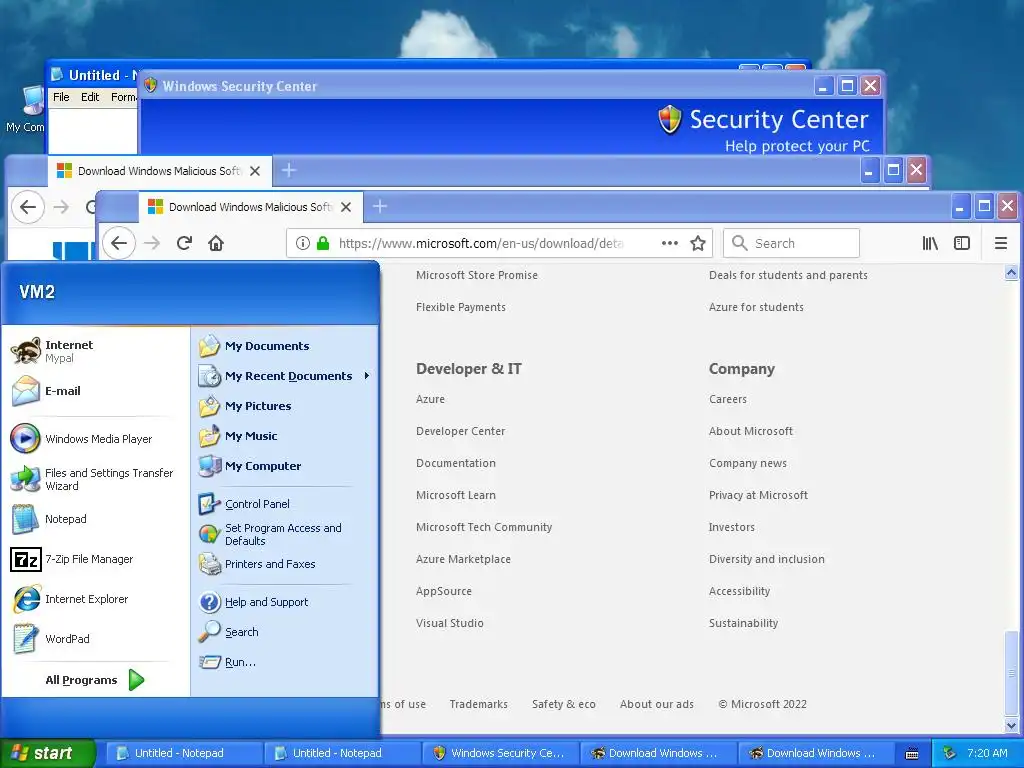Open the Azure link
1024x768 pixels.
[430, 399]
